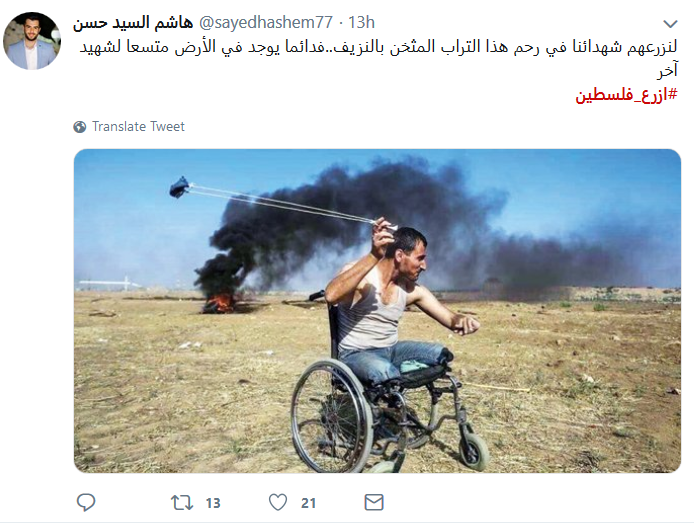Open the display name هاشم السيد حسن
This screenshot has width=694, height=523.
[x=133, y=22]
